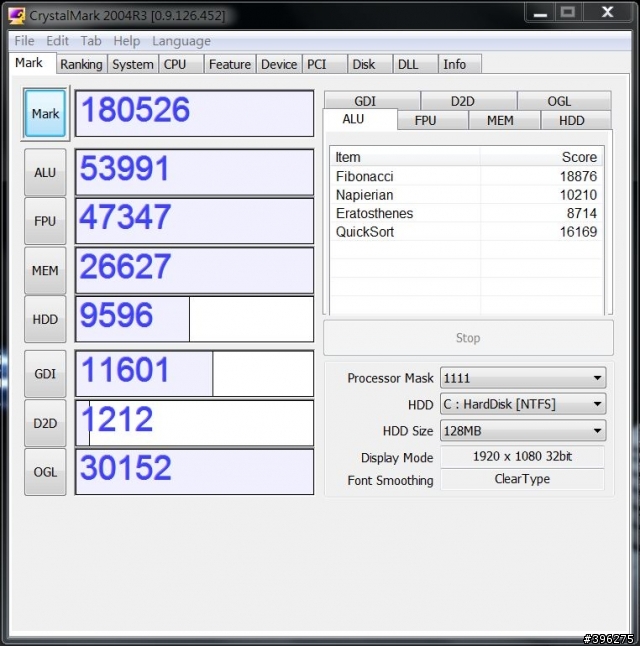The image size is (640, 647).
Task: Select the Eratosthenes row
Action: click(466, 213)
